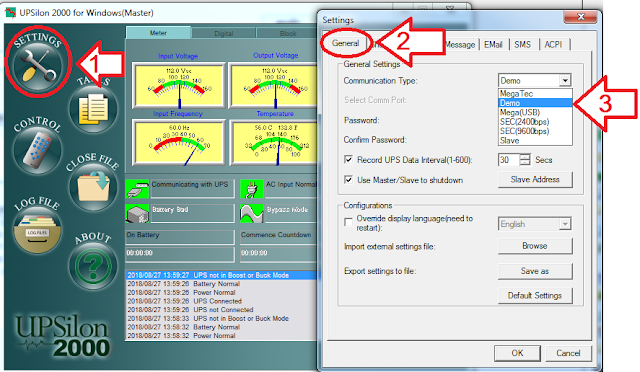
Task: Open the SMS settings tab
Action: tap(522, 45)
